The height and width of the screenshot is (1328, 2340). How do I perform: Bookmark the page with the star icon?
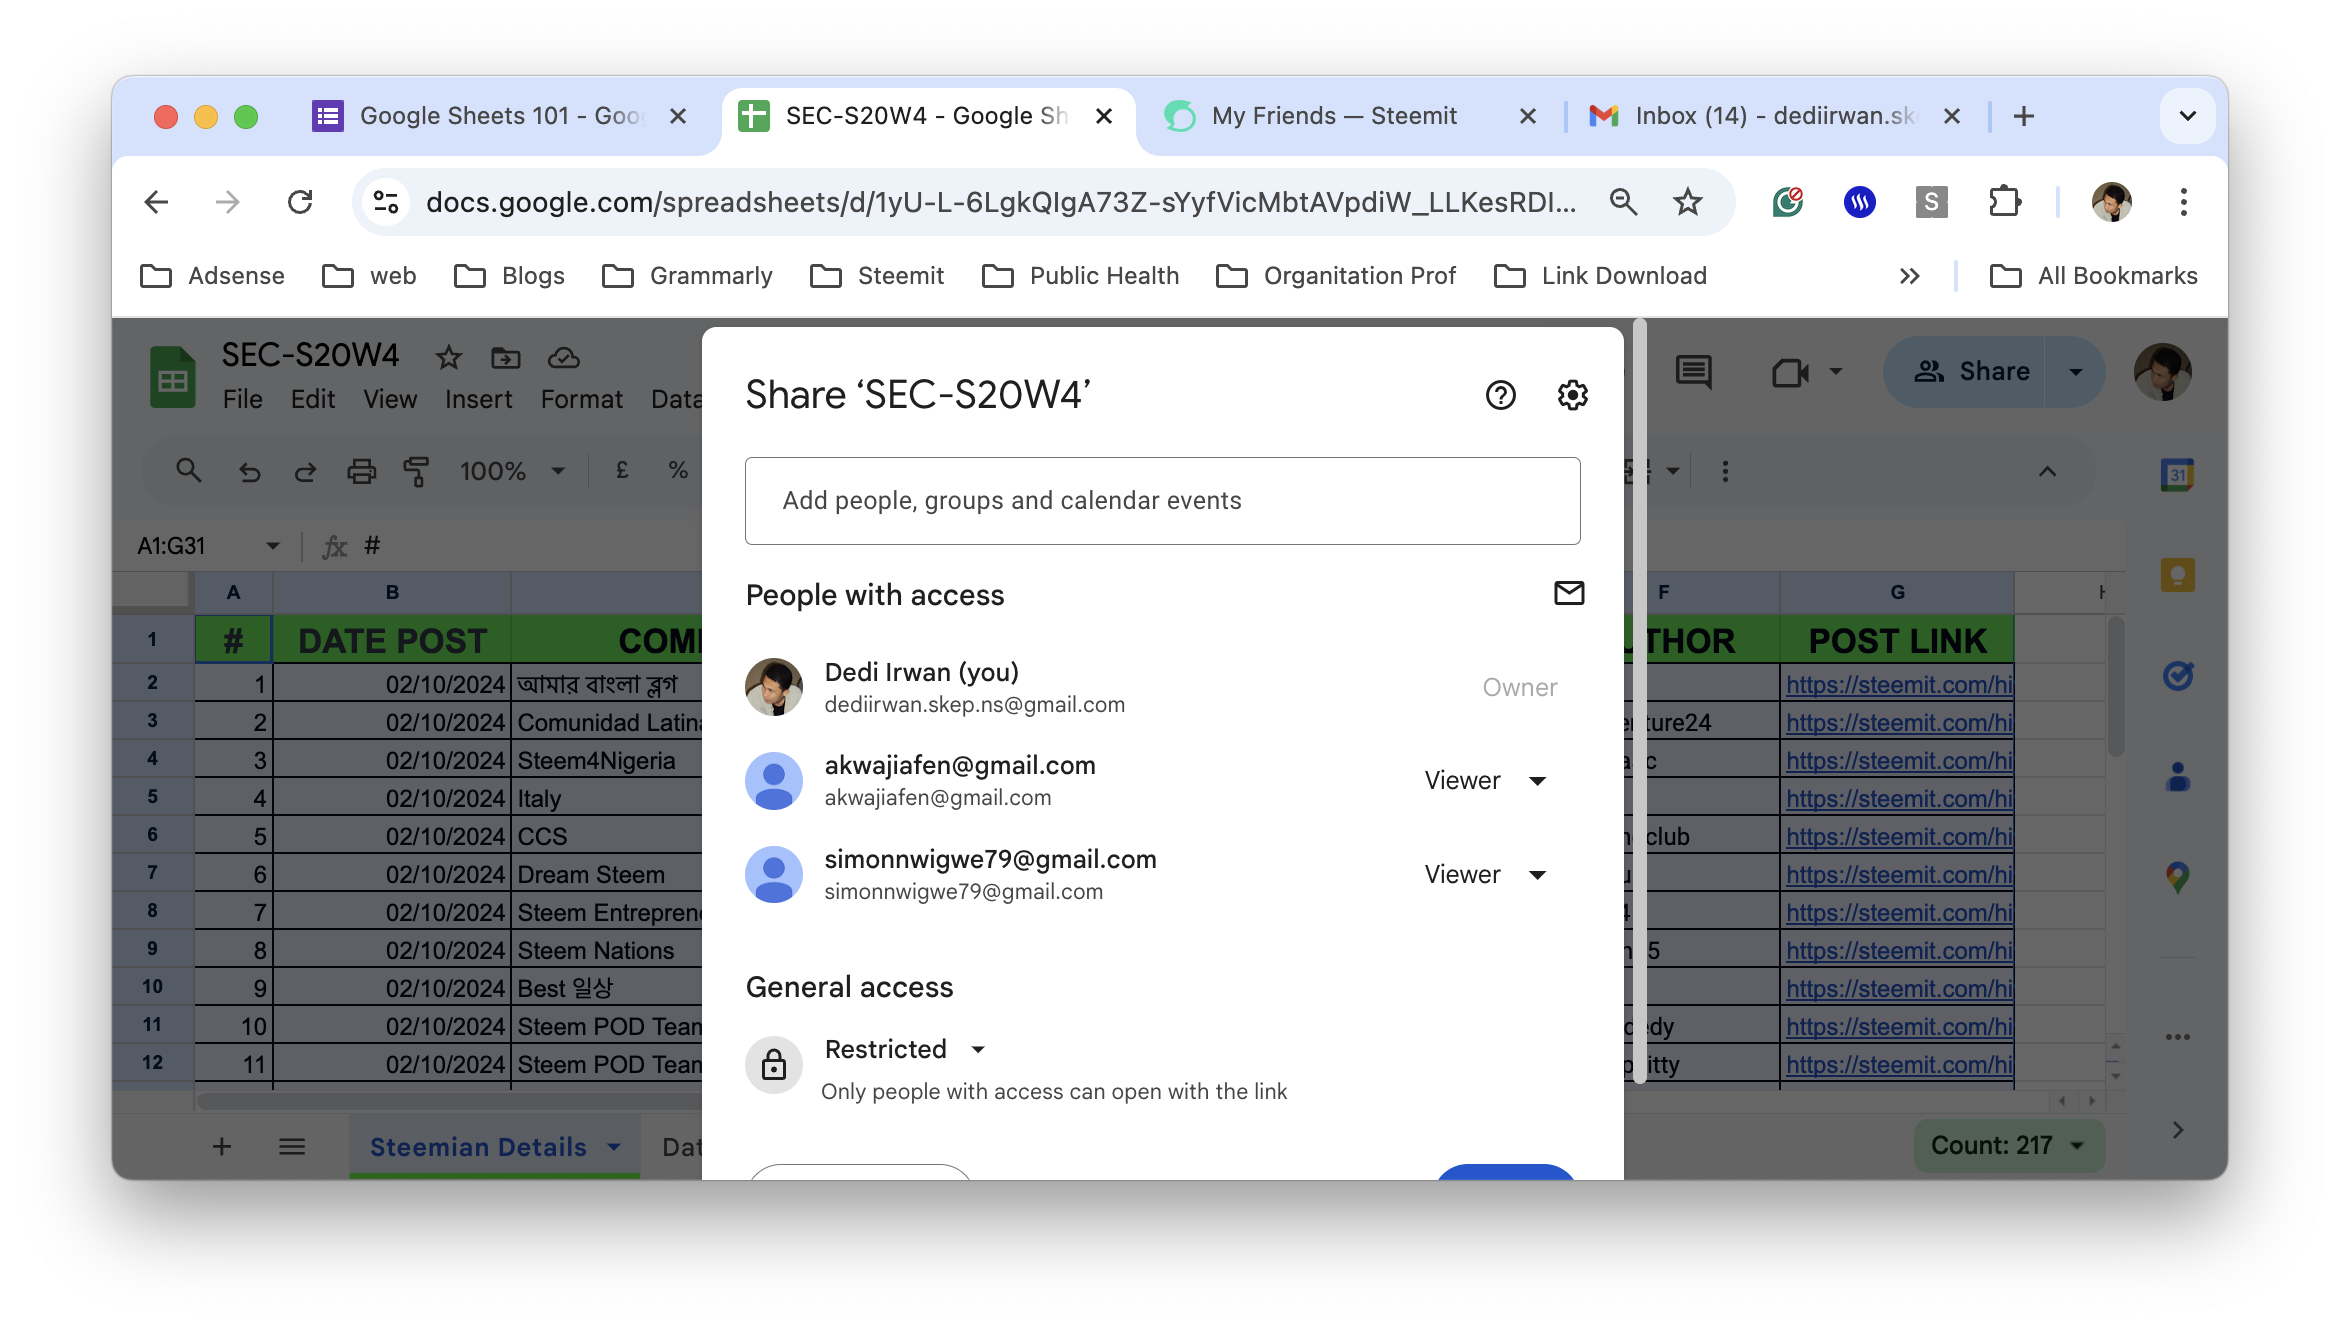(1688, 202)
